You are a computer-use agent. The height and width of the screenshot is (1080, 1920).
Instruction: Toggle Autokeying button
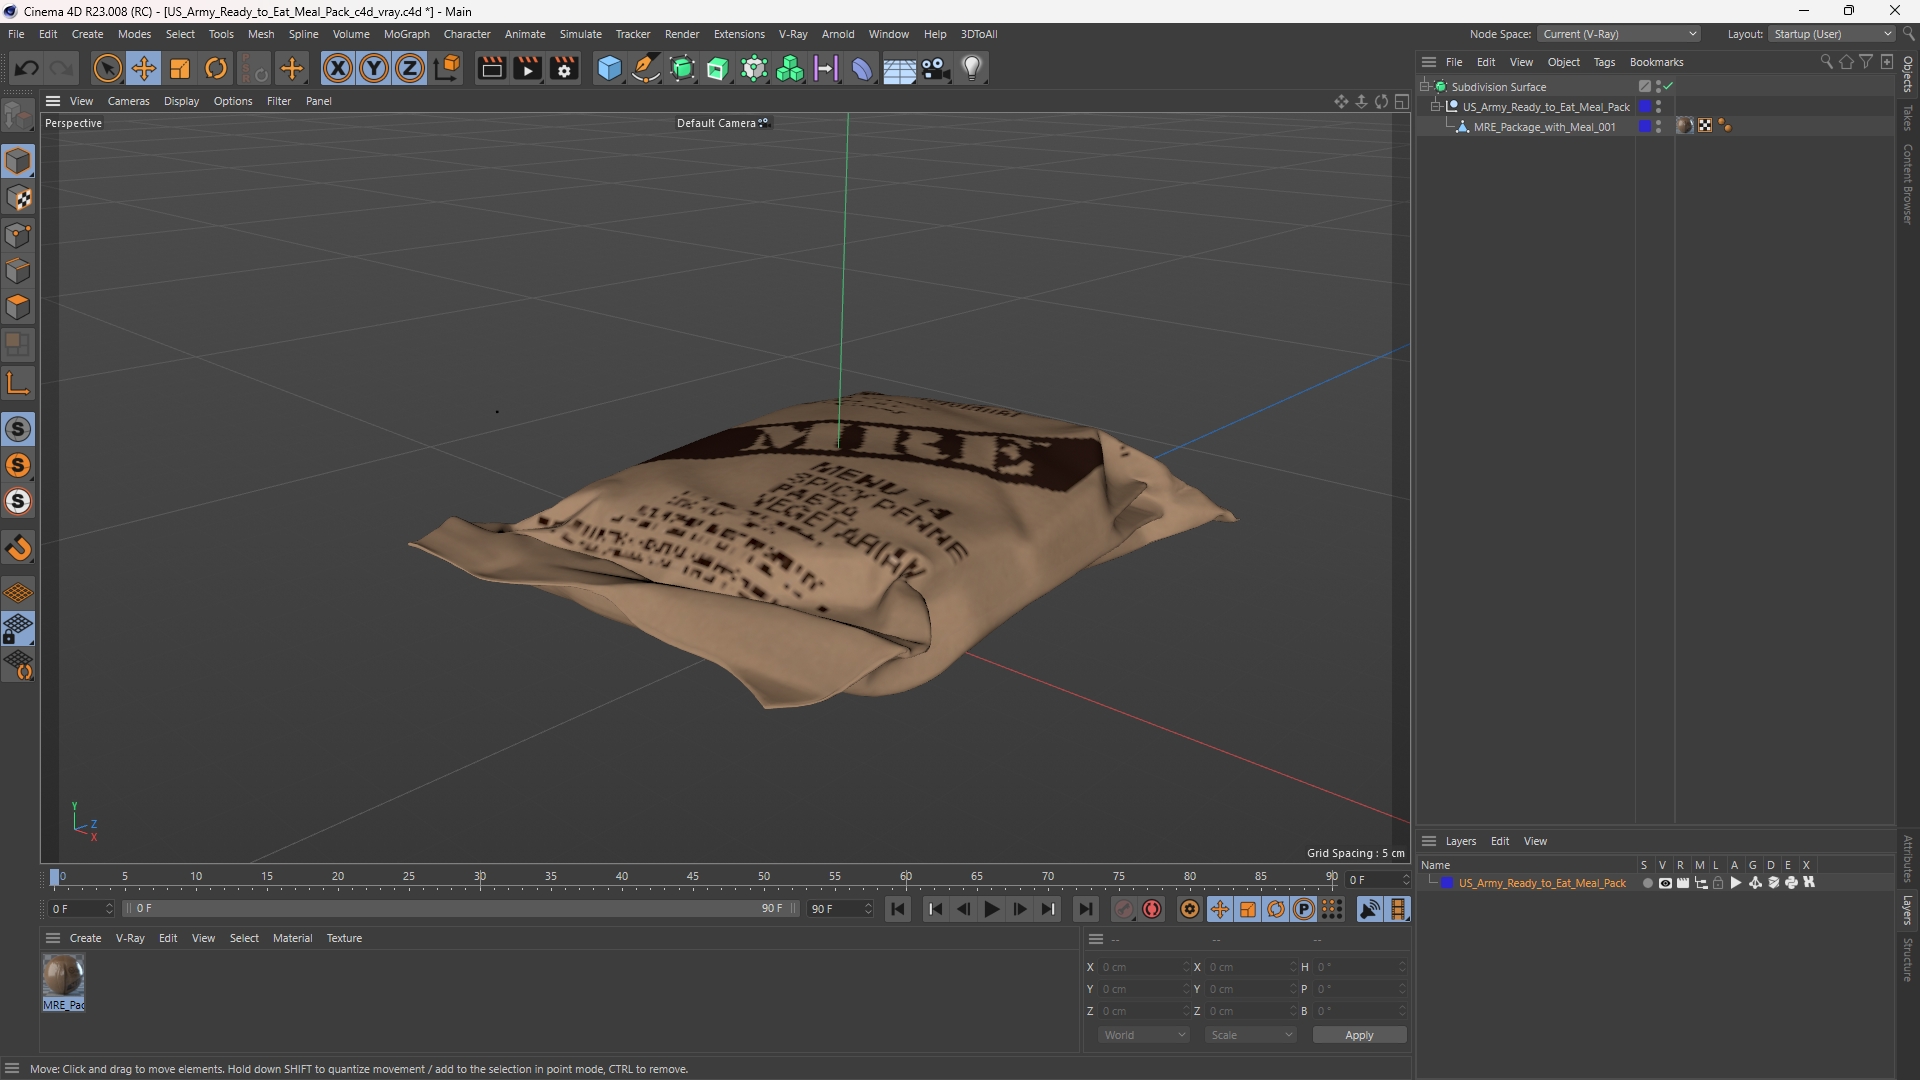coord(1152,909)
